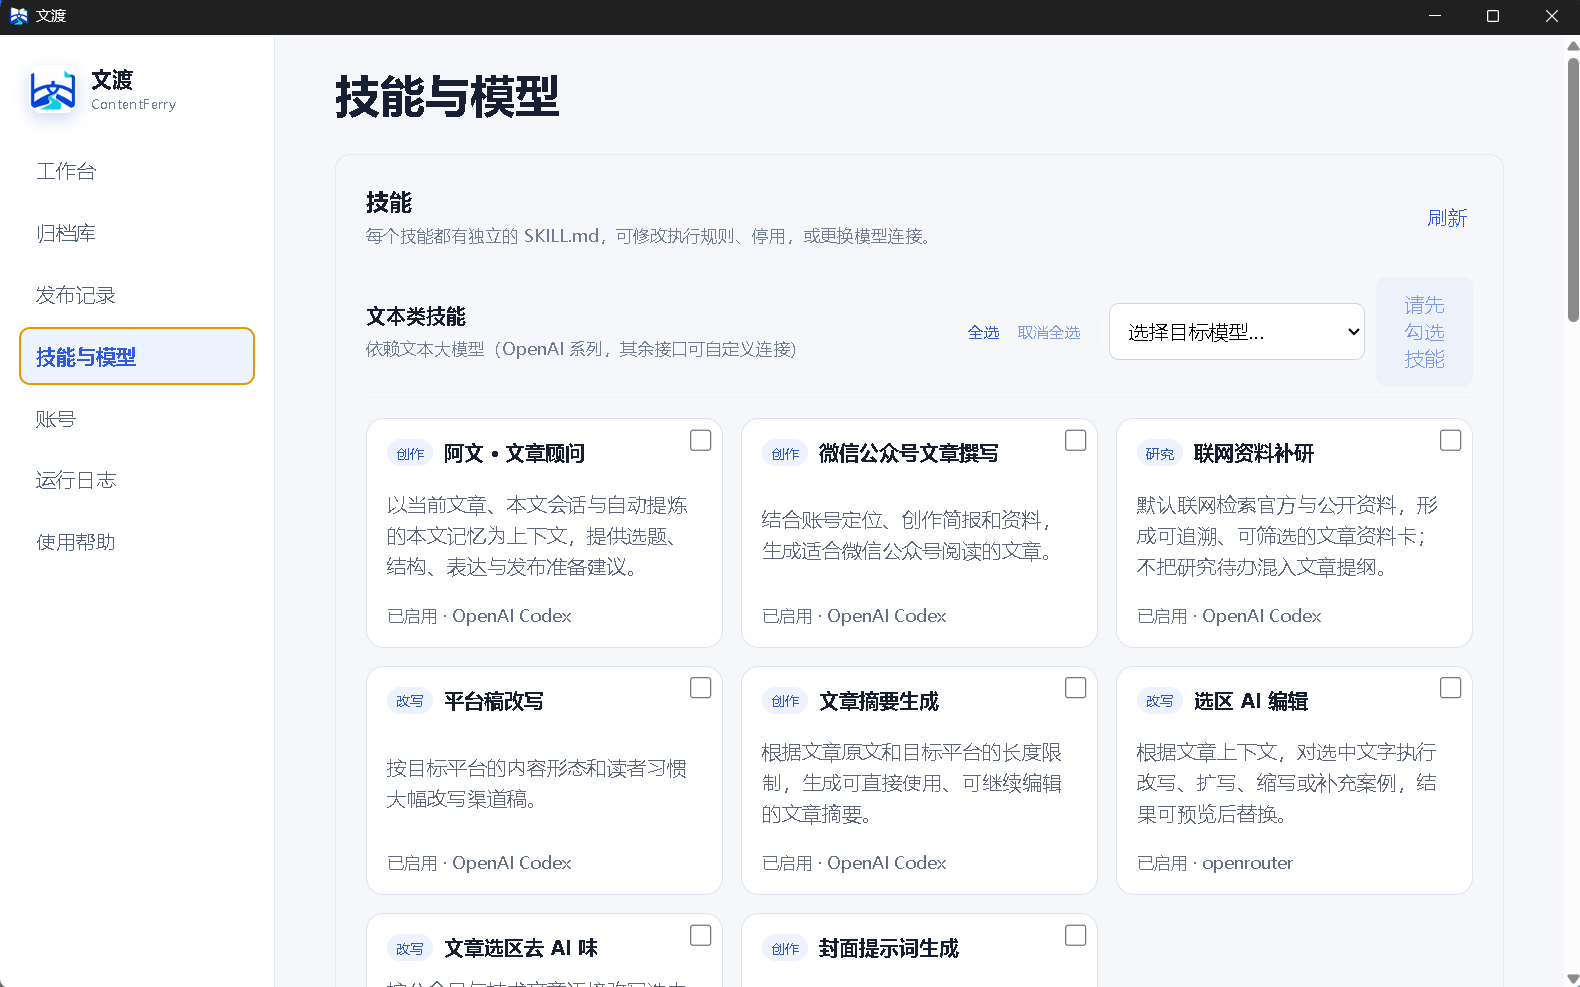1580x987 pixels.
Task: Click the 创作 tag on 阿文 • 文章顾问
Action: pyautogui.click(x=410, y=454)
